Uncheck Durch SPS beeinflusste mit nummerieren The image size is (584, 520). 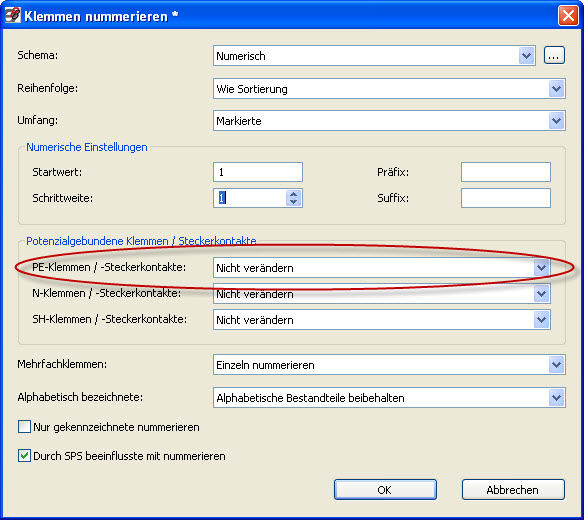[x=24, y=456]
